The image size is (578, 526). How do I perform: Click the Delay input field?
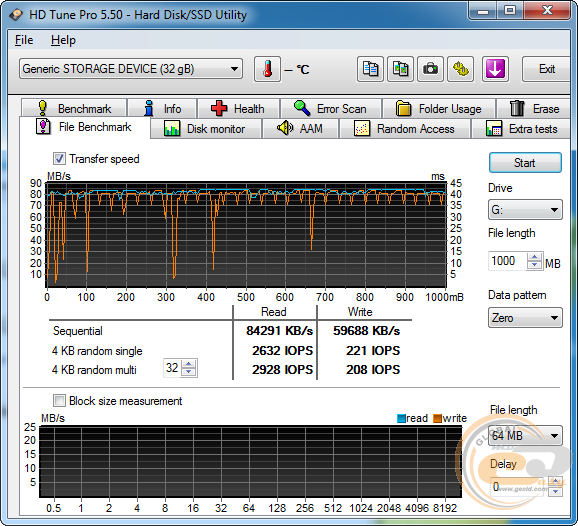click(518, 487)
